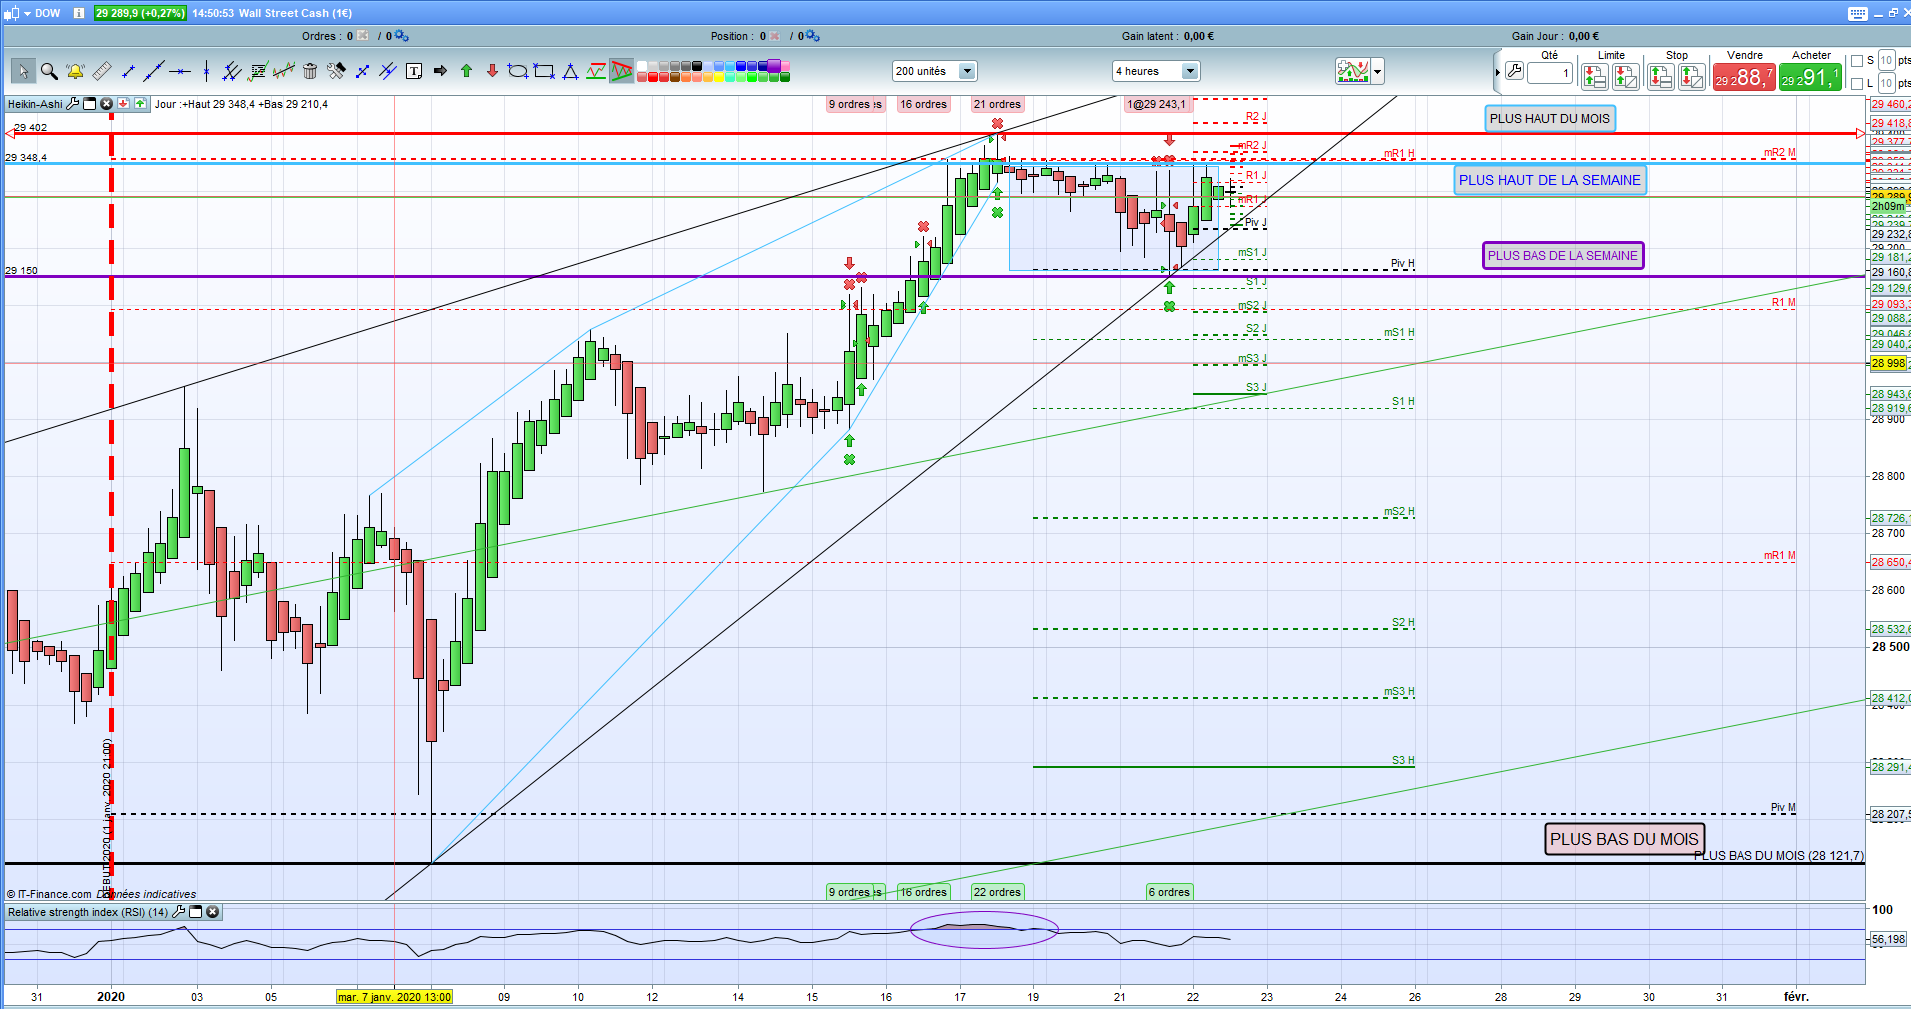The image size is (1911, 1009).
Task: Activate the magnifier zoom tool
Action: [49, 71]
